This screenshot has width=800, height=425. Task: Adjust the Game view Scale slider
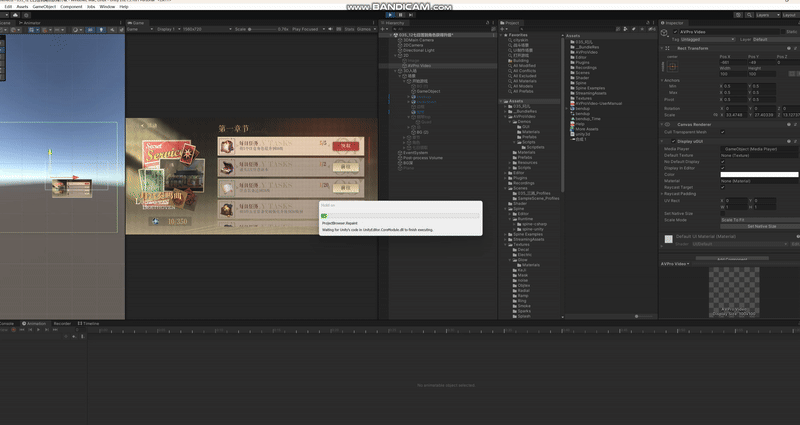(x=262, y=30)
